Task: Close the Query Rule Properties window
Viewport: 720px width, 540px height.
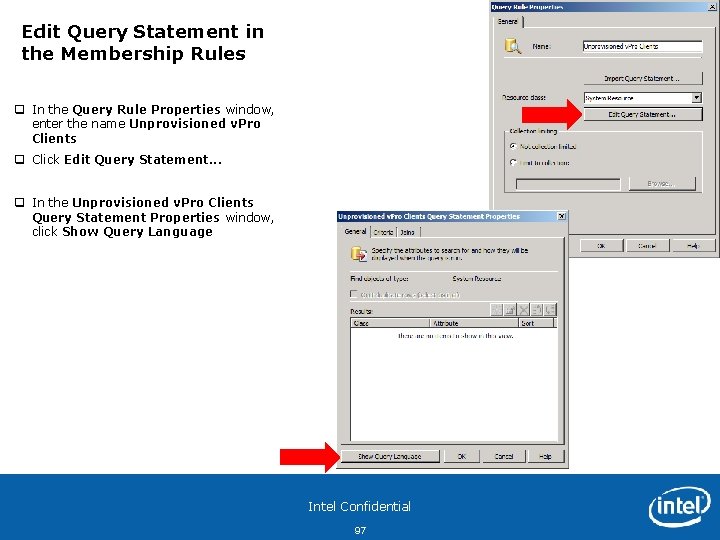Action: point(712,7)
